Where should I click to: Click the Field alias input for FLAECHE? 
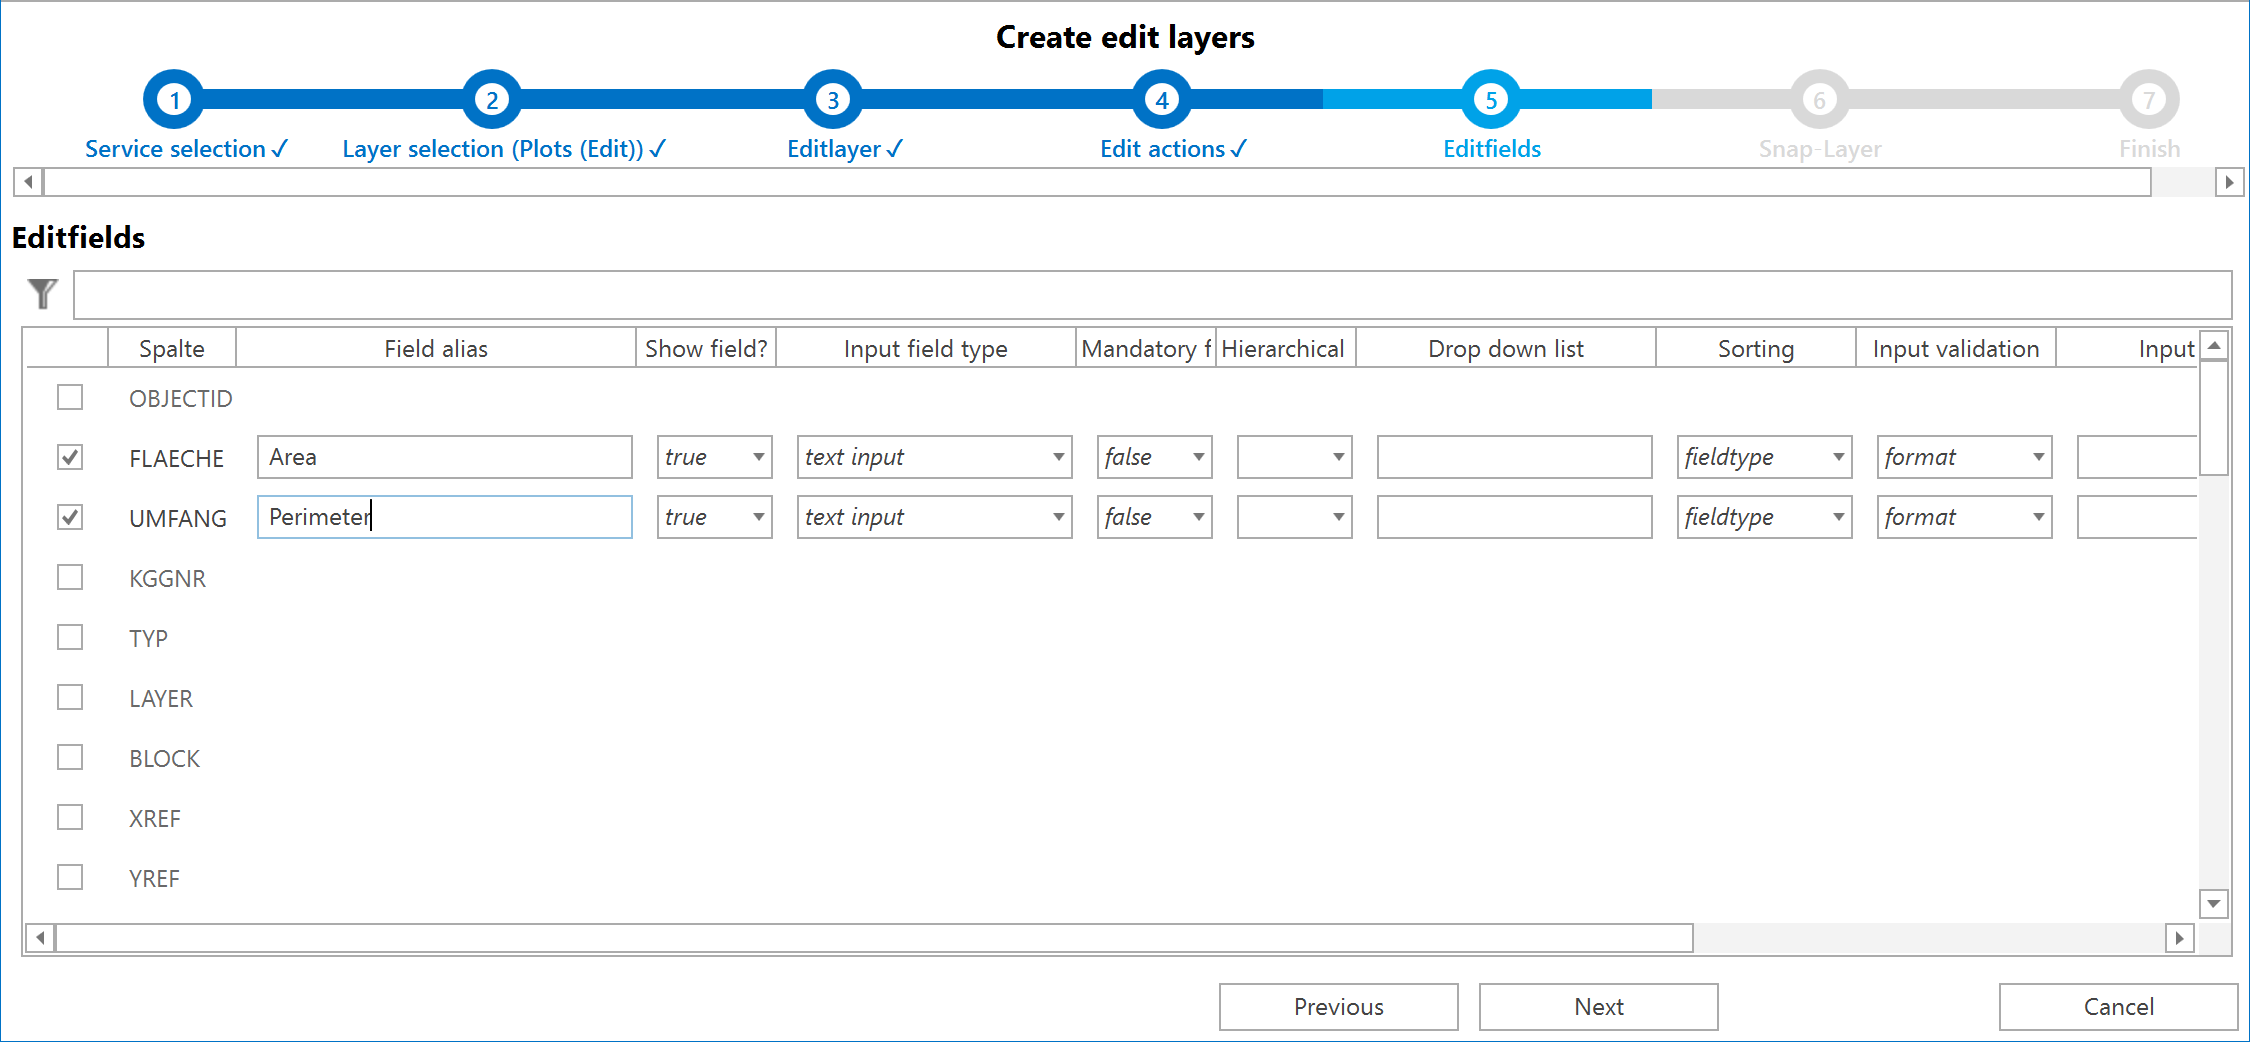coord(444,457)
